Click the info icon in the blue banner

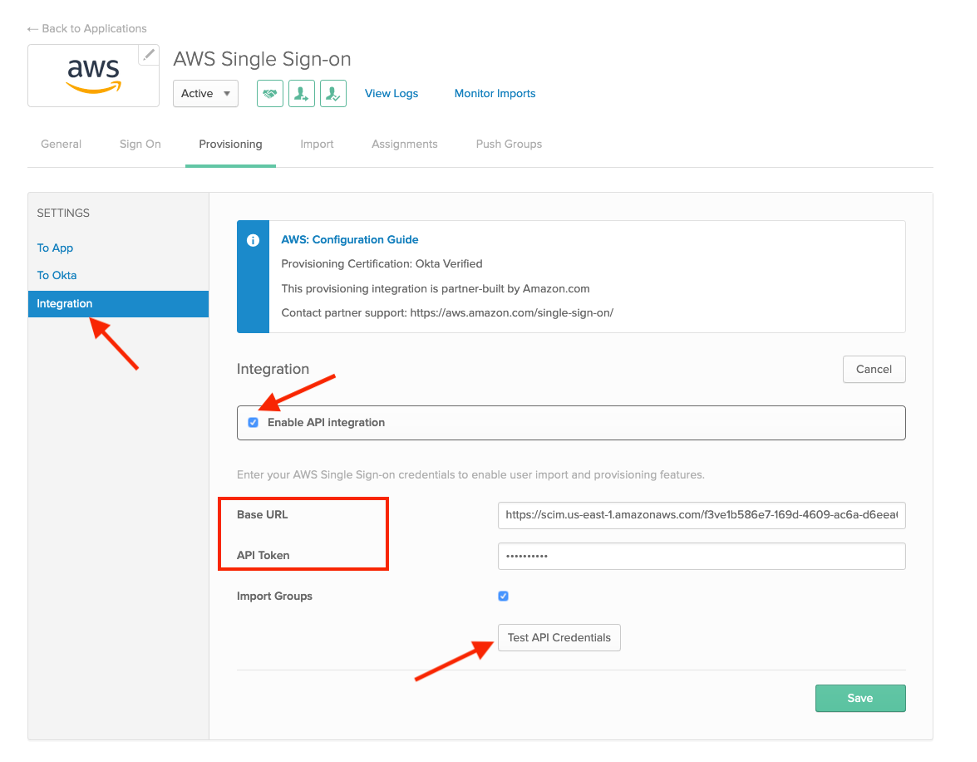click(252, 240)
